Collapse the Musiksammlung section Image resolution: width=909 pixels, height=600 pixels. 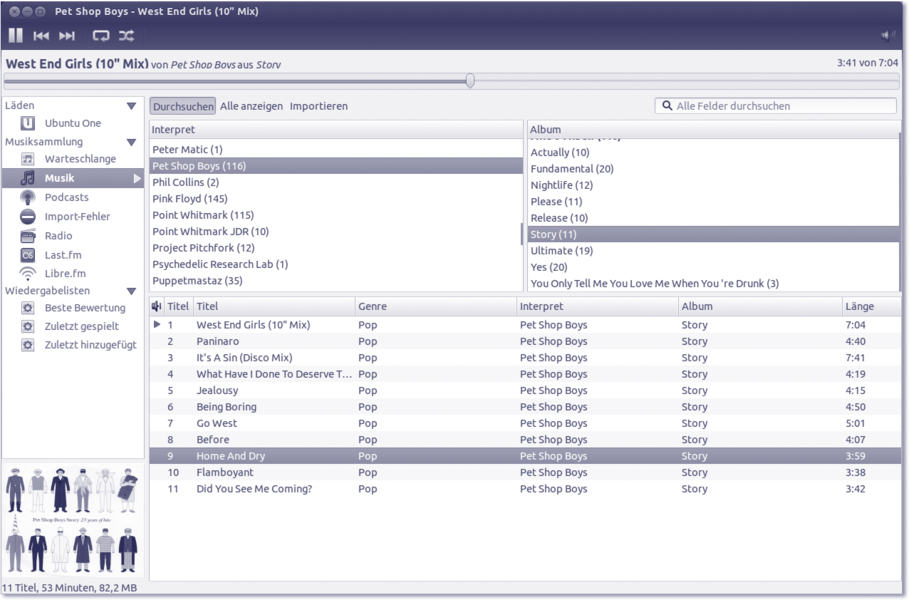[131, 142]
